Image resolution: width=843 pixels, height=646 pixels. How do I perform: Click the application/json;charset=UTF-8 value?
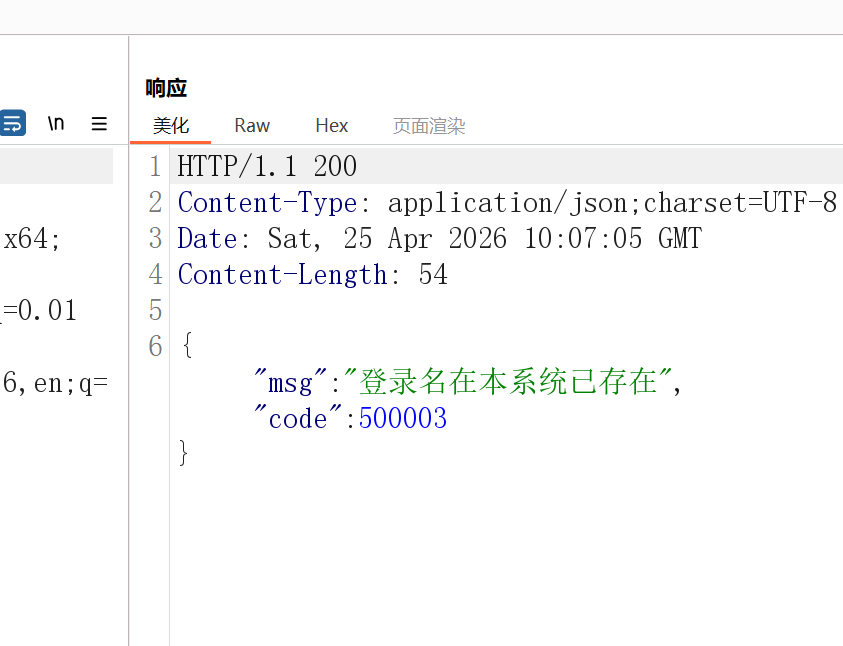(612, 203)
